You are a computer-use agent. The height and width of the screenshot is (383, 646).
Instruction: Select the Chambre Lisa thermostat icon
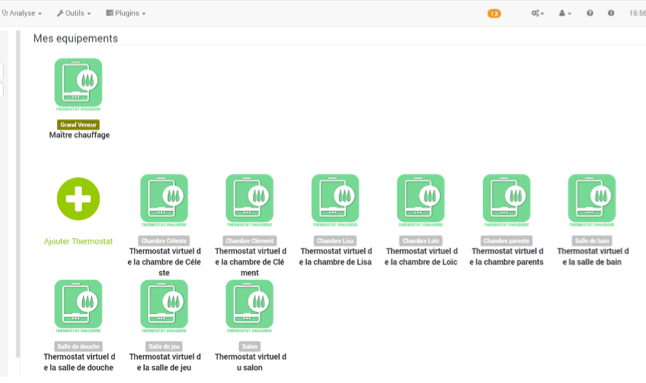335,200
